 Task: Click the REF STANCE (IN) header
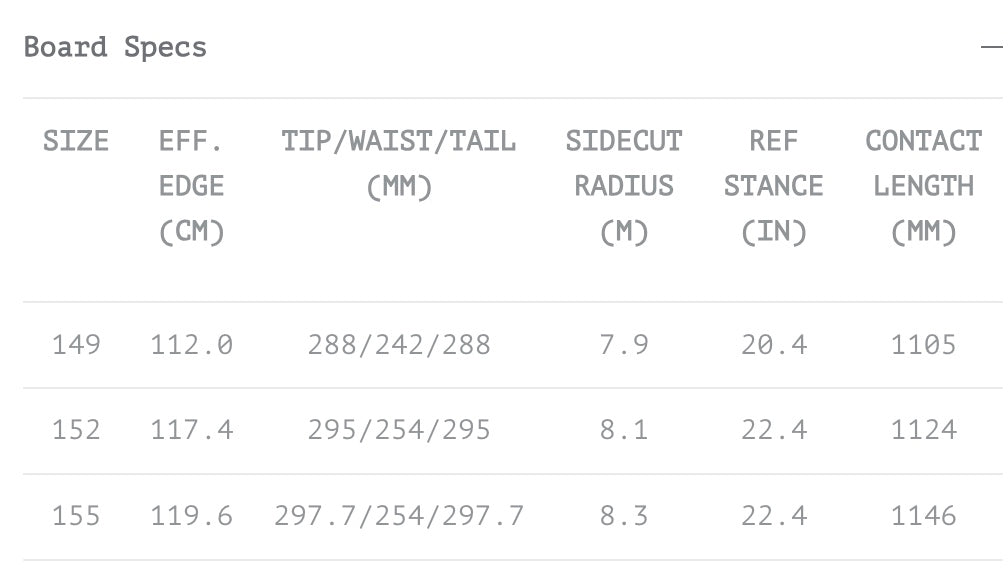773,186
